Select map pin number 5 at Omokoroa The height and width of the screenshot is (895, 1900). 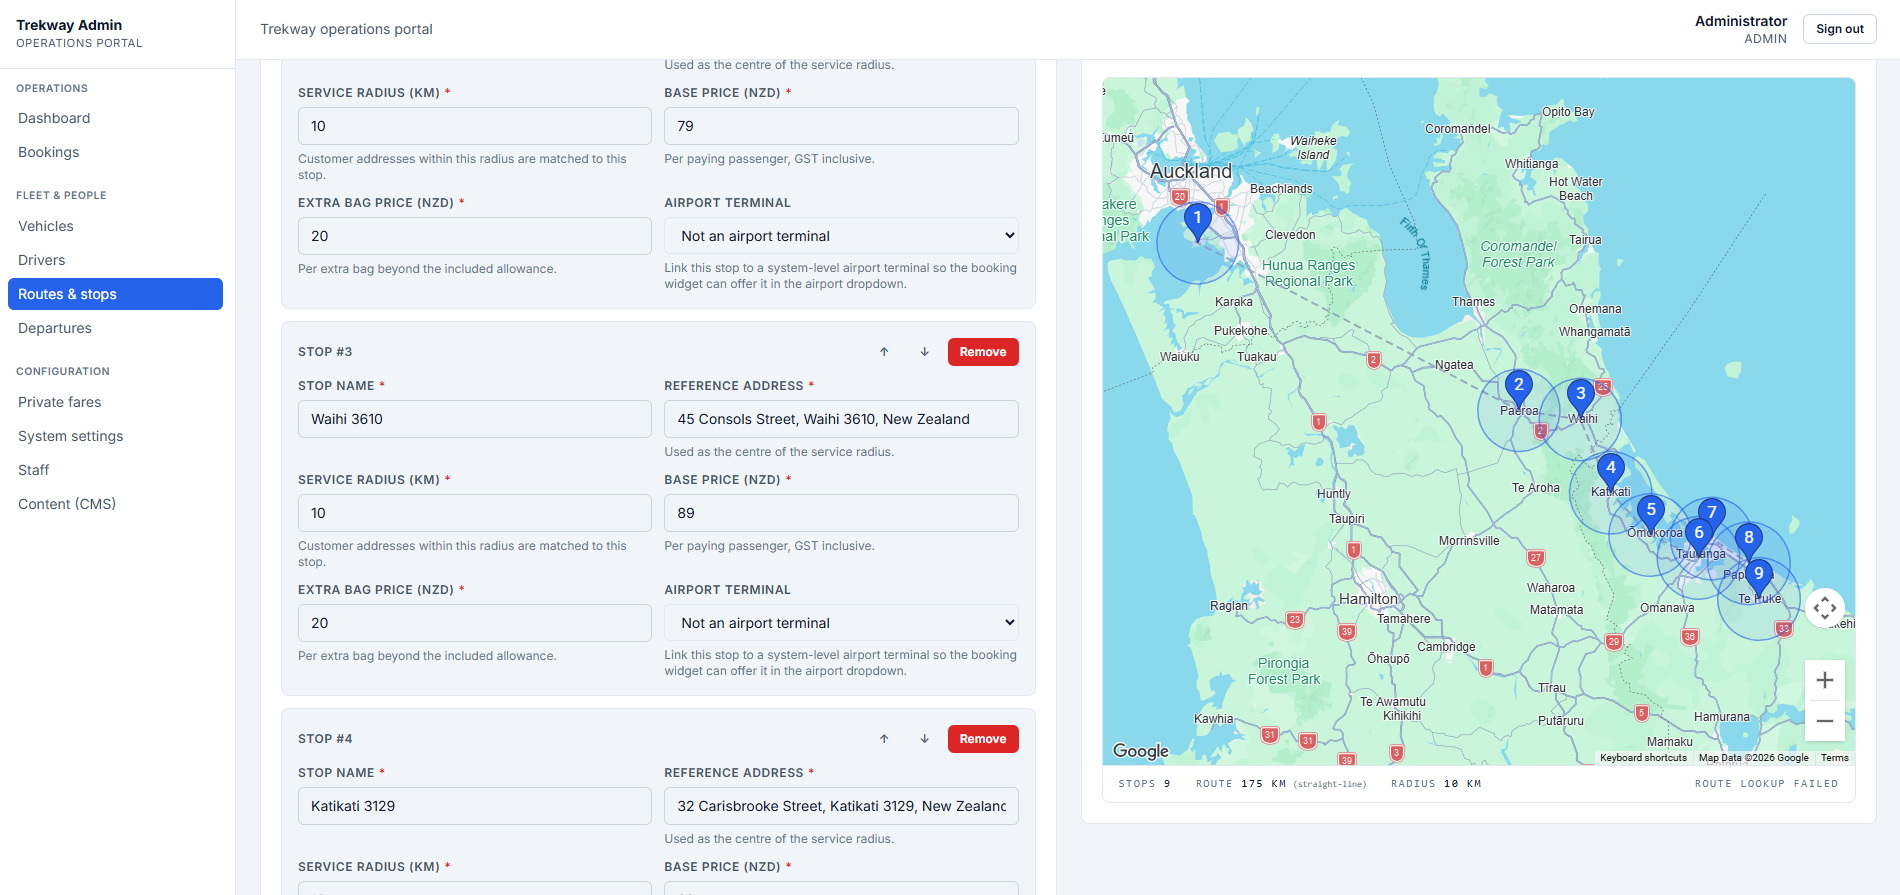point(1651,513)
